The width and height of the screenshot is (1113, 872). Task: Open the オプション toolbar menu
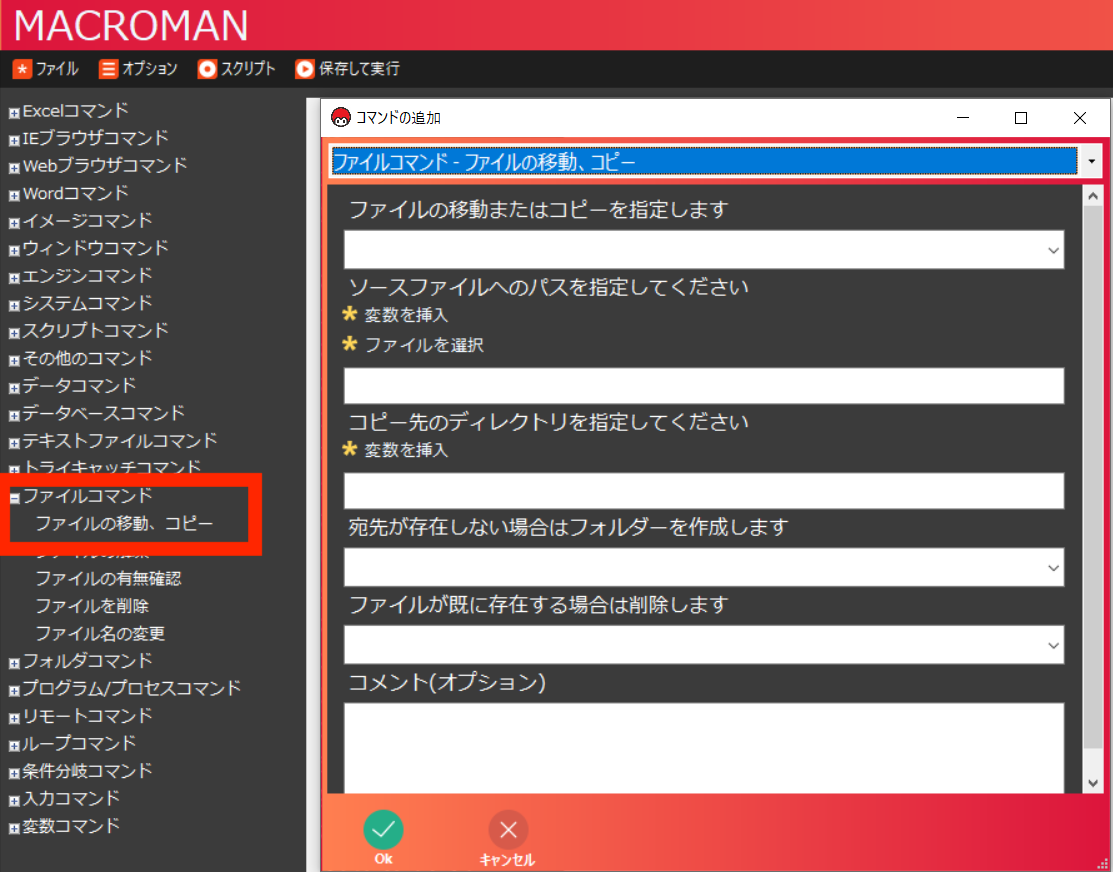138,69
